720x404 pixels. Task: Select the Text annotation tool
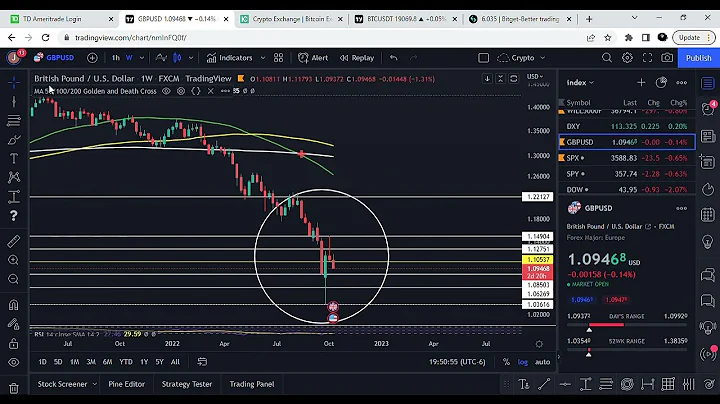pyautogui.click(x=14, y=158)
